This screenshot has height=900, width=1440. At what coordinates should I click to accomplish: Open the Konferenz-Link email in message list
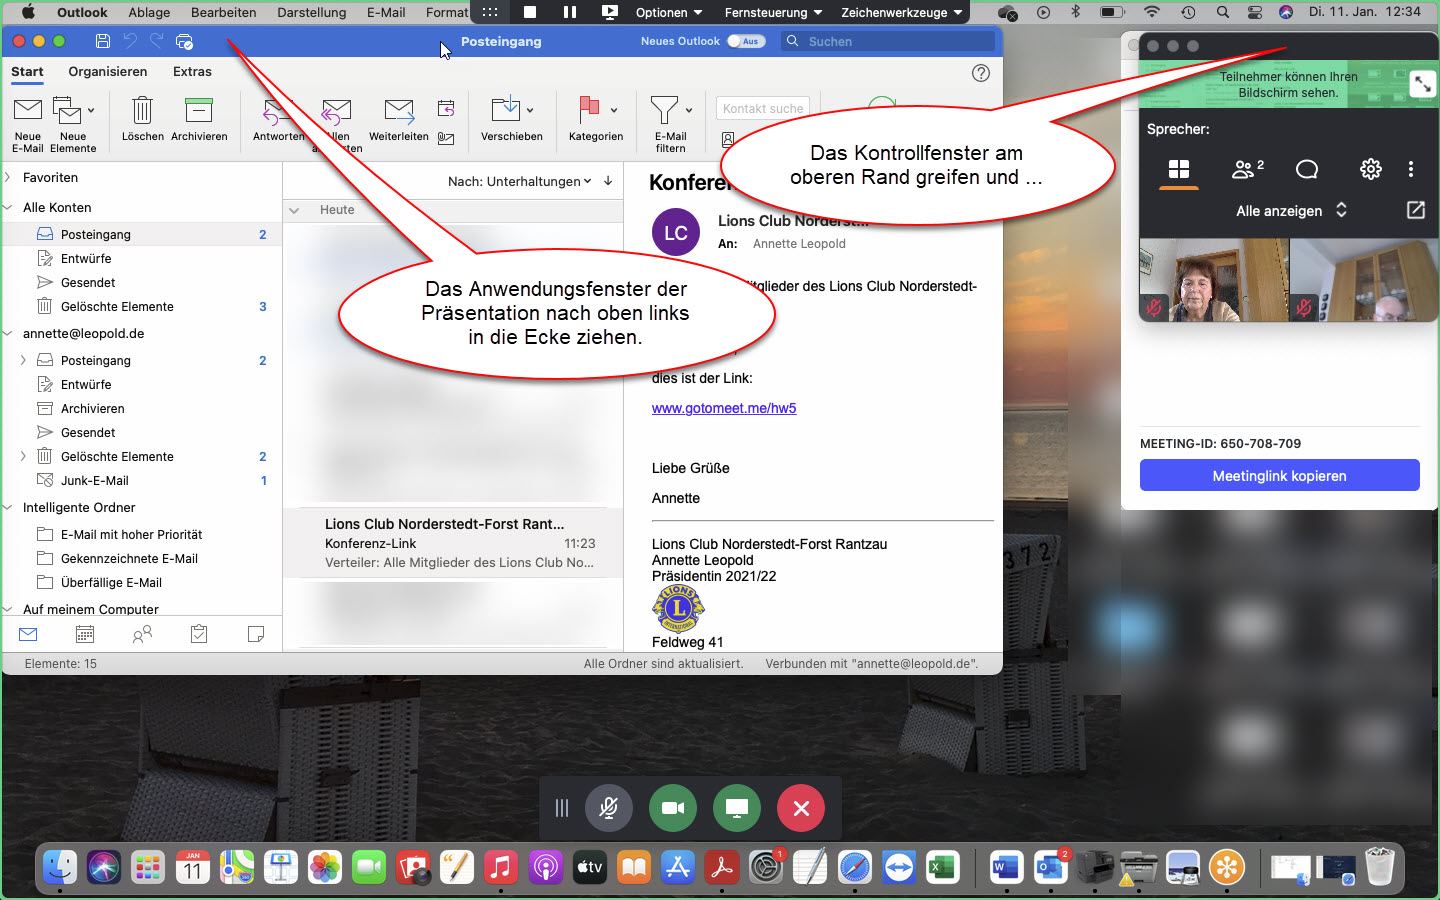[454, 543]
